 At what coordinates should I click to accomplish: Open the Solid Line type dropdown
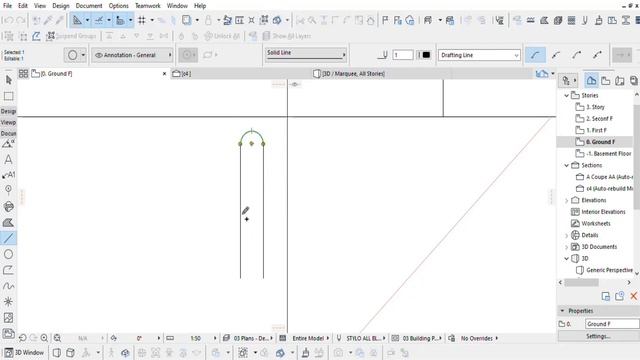306,54
